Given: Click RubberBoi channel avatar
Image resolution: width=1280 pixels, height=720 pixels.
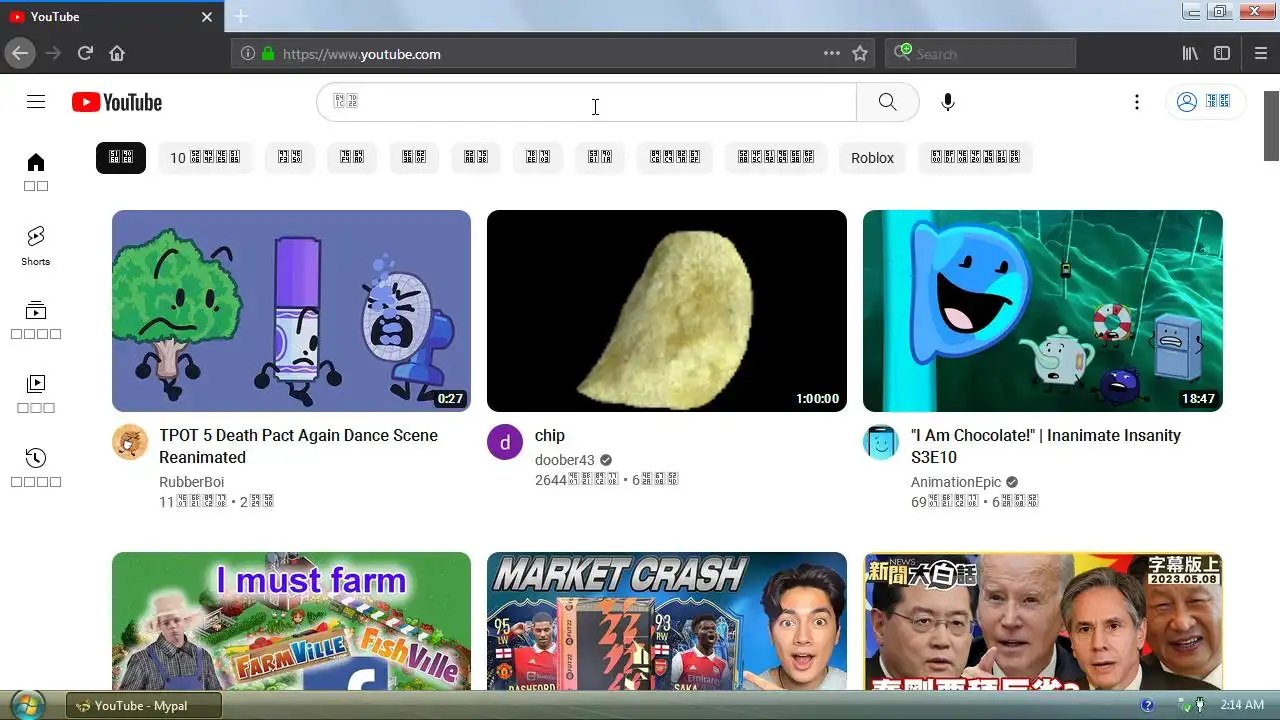Looking at the screenshot, I should 130,442.
